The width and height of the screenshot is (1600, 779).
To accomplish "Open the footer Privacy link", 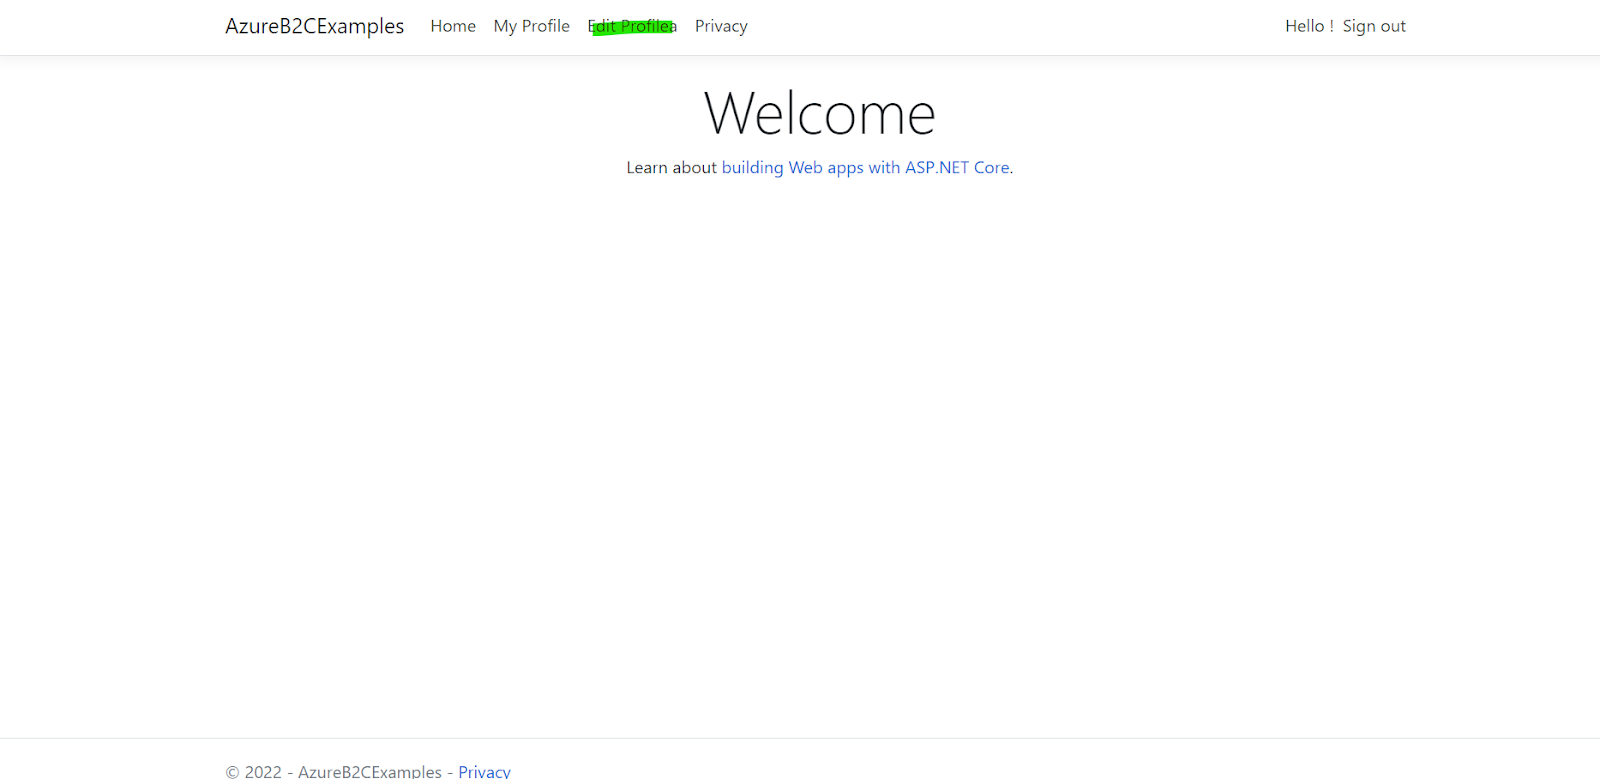I will [484, 771].
